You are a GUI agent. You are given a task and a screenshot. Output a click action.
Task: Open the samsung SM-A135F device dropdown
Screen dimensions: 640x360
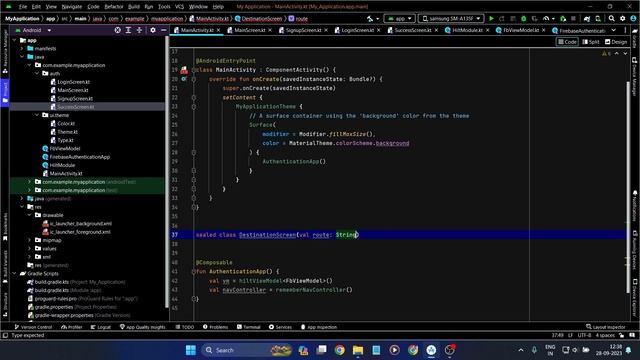tap(451, 19)
